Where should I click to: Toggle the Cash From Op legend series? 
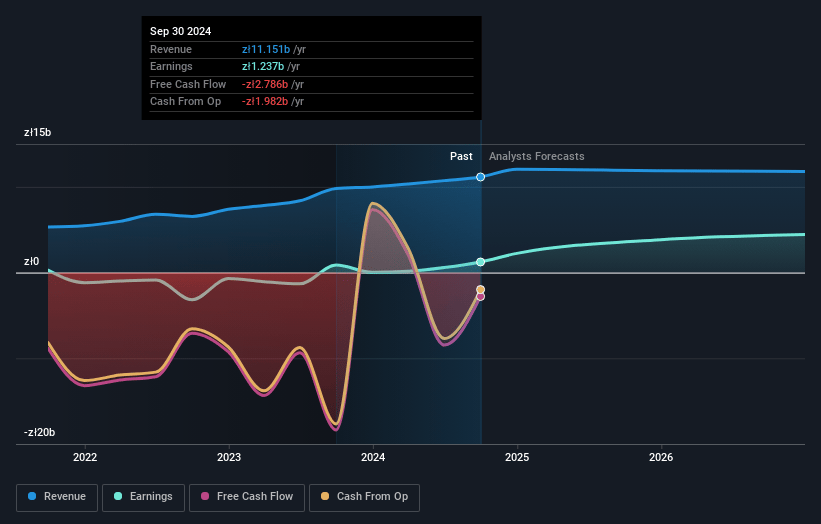[x=364, y=497]
